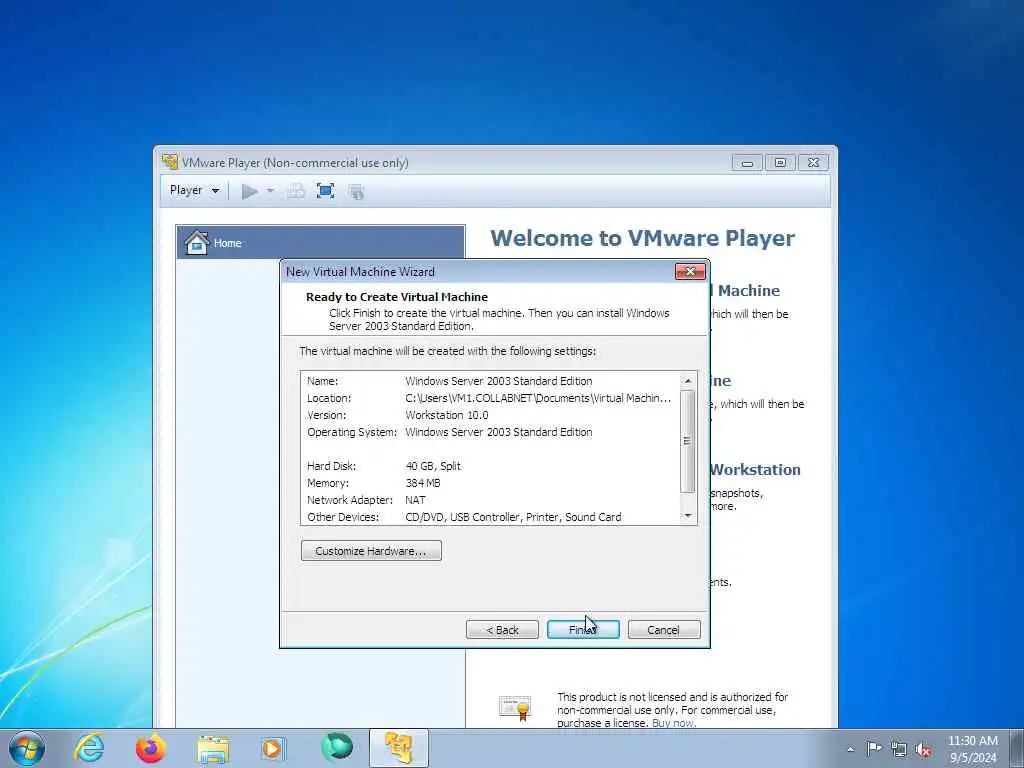
Task: Click the Workstation 10.0 version text
Action: point(447,415)
